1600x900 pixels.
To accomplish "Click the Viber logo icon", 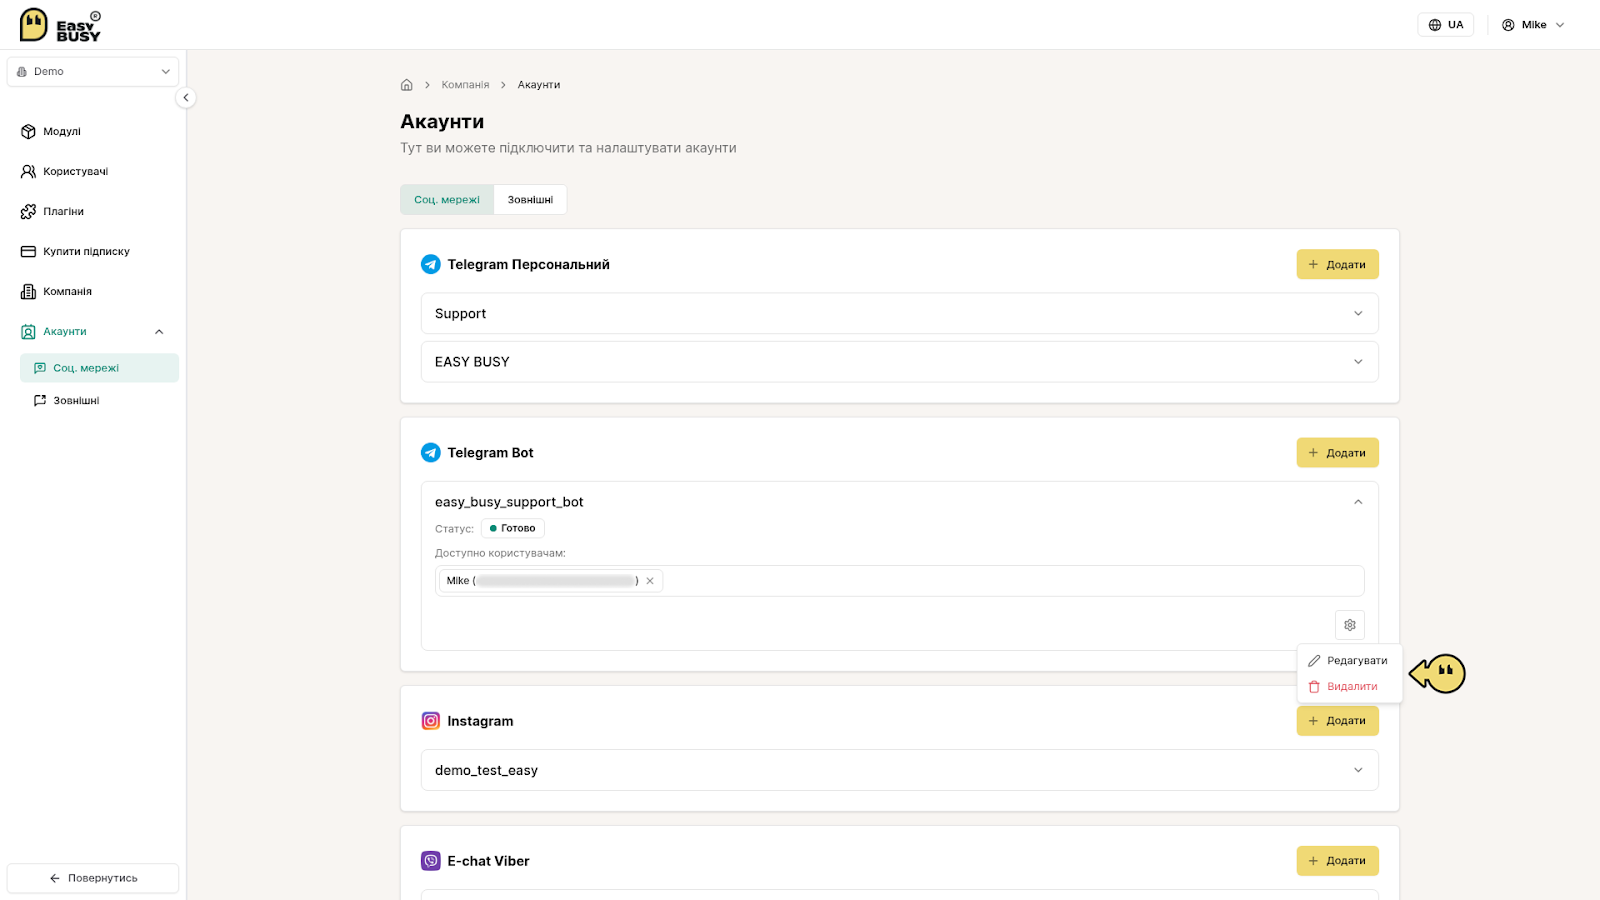I will point(431,861).
